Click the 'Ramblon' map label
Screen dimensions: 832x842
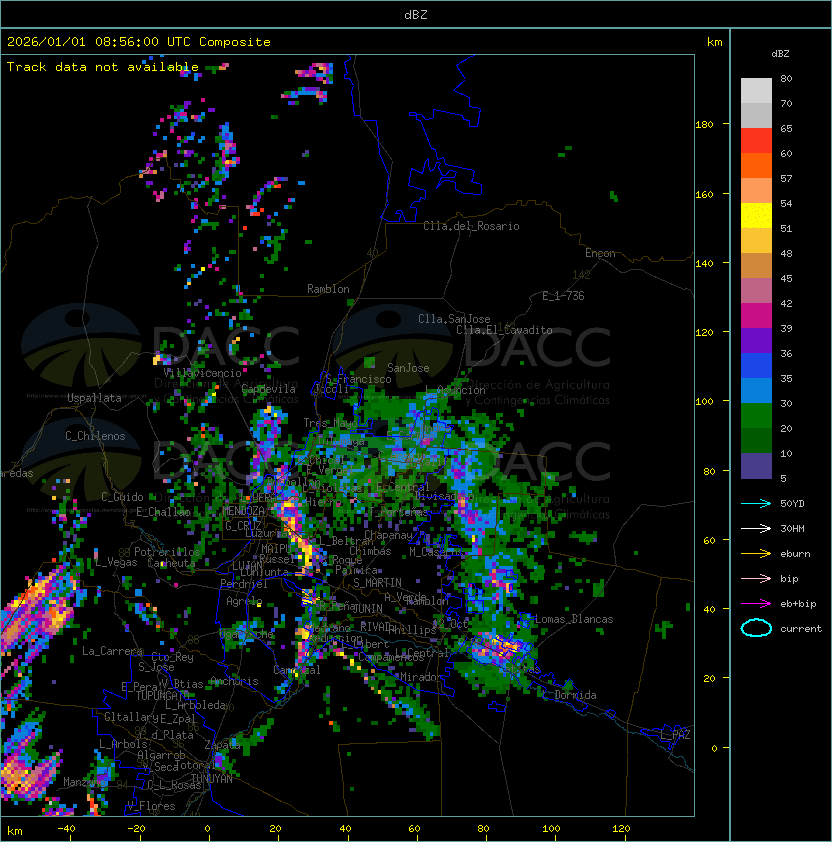328,289
